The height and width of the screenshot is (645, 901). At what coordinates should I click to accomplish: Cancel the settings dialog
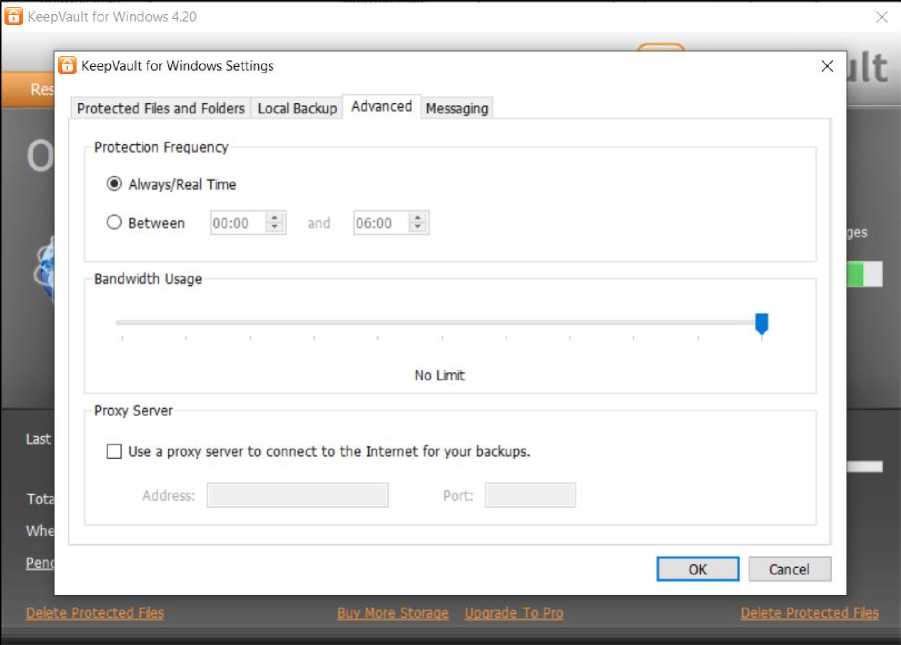[790, 569]
